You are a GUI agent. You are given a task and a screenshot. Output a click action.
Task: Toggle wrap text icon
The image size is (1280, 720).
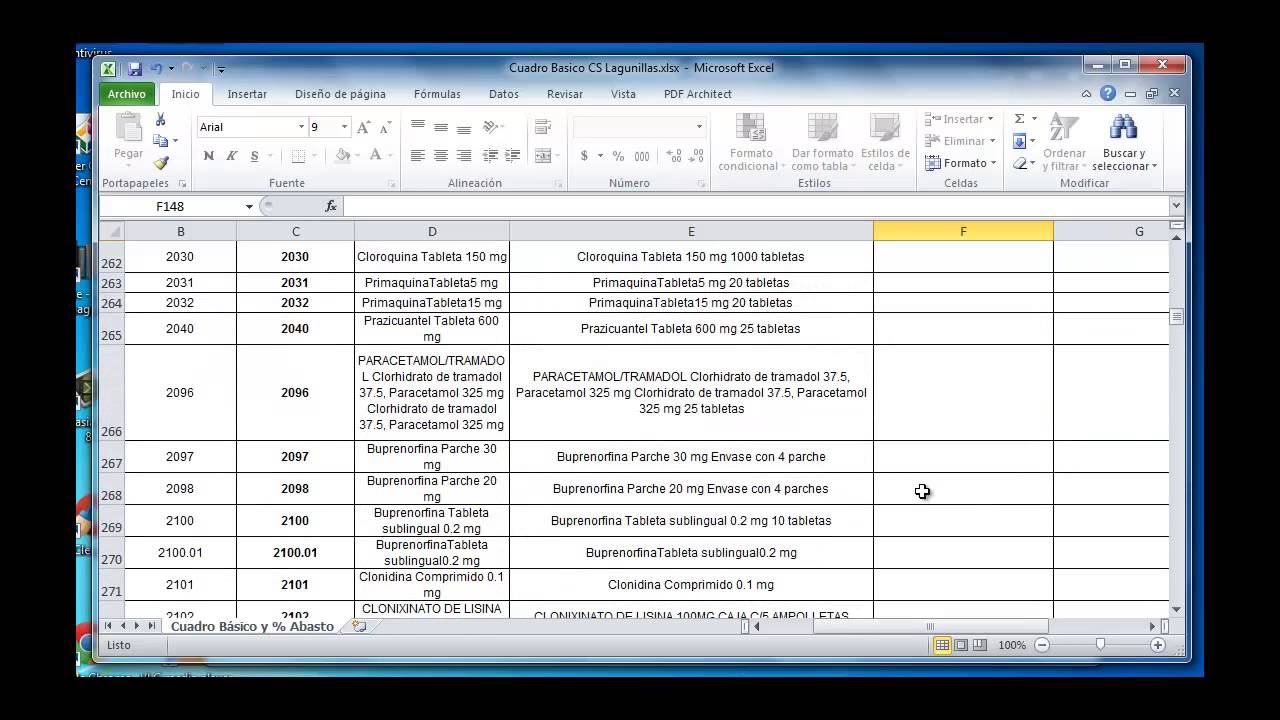(x=543, y=127)
